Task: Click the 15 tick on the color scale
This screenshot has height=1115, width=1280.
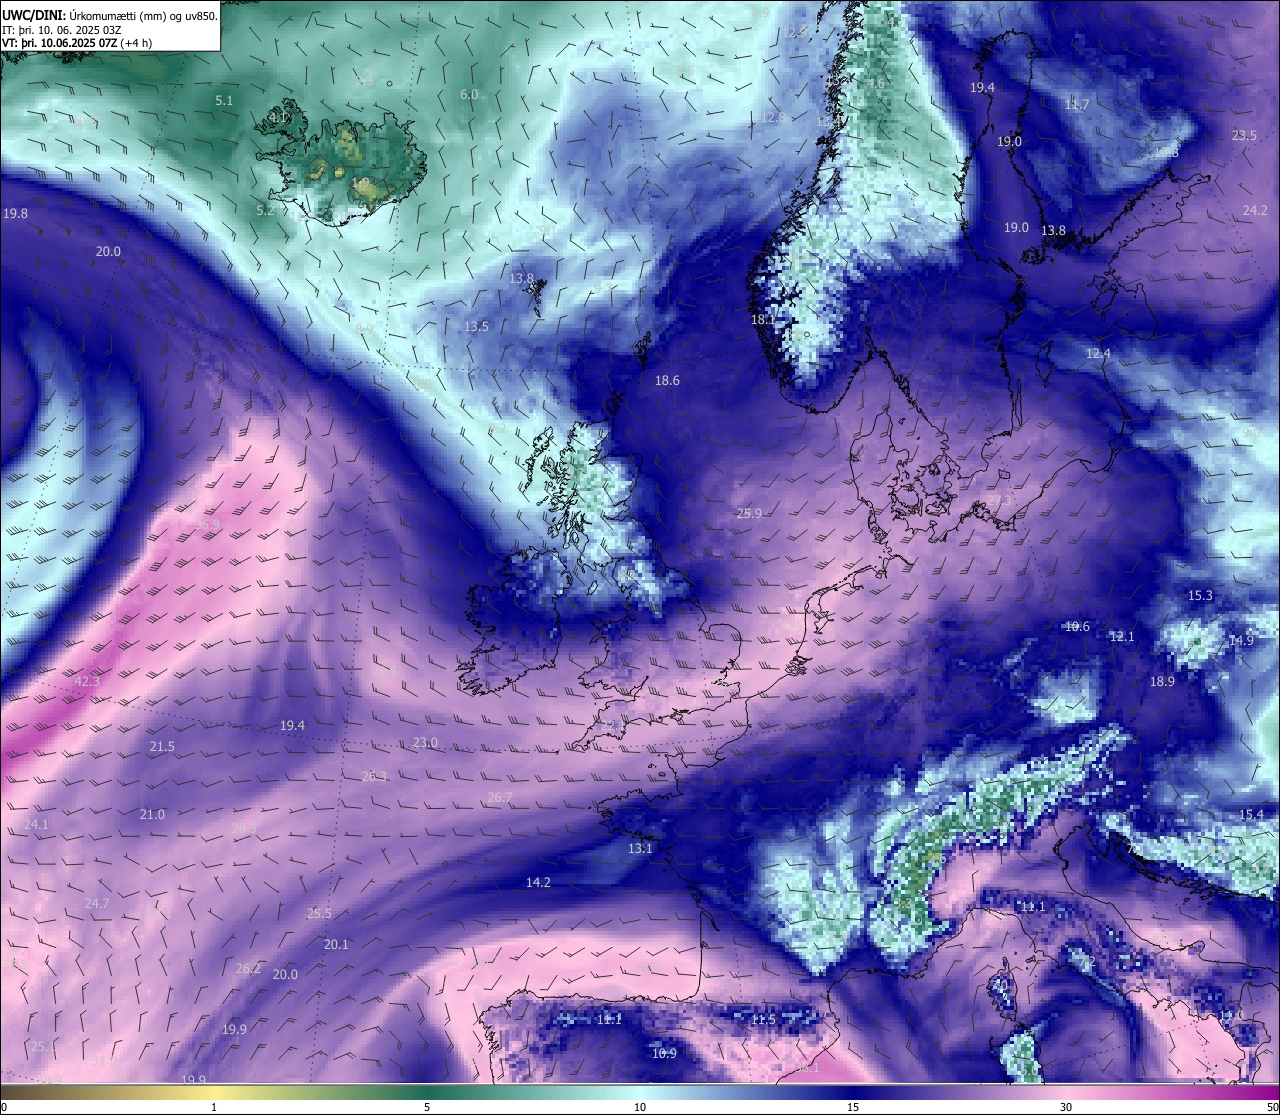Action: click(853, 1107)
